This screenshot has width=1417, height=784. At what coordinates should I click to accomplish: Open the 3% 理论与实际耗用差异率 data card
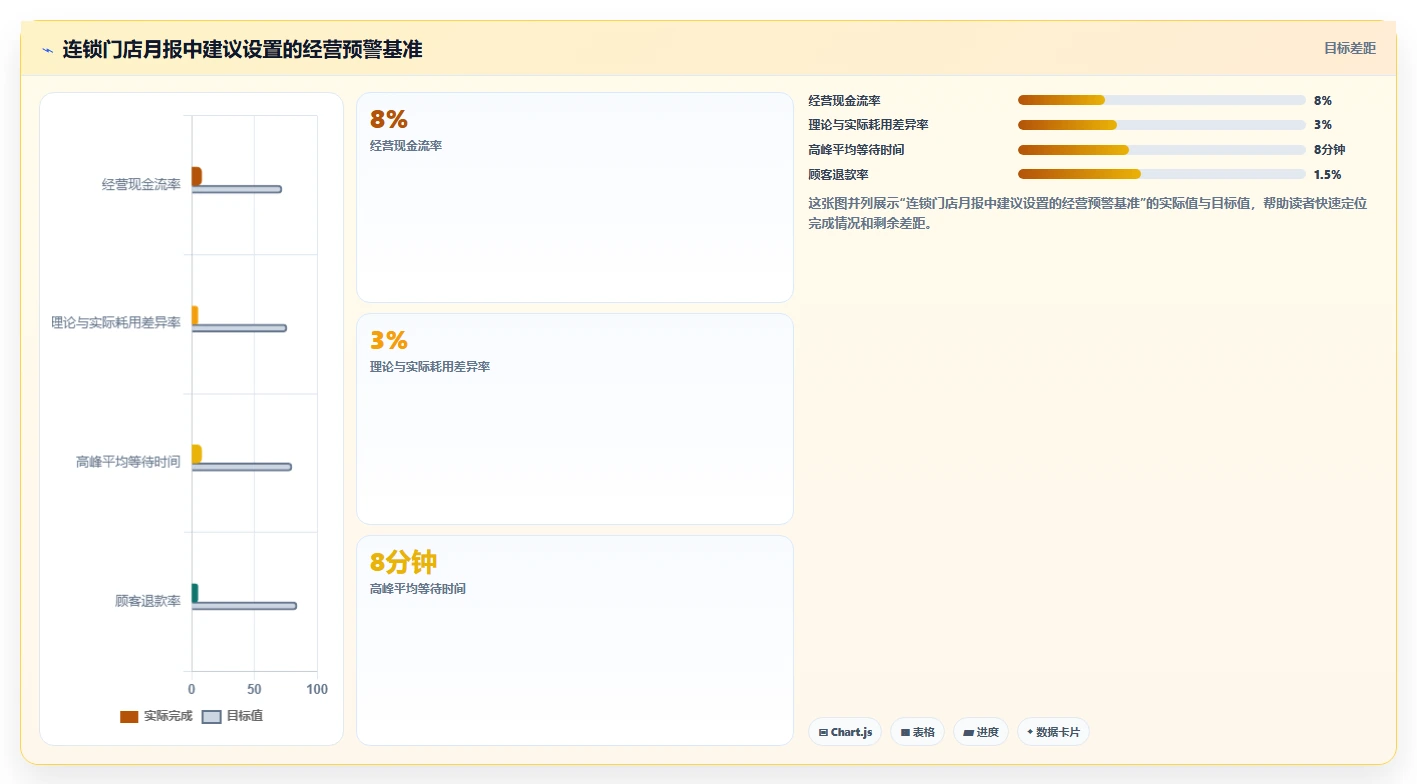coord(575,419)
